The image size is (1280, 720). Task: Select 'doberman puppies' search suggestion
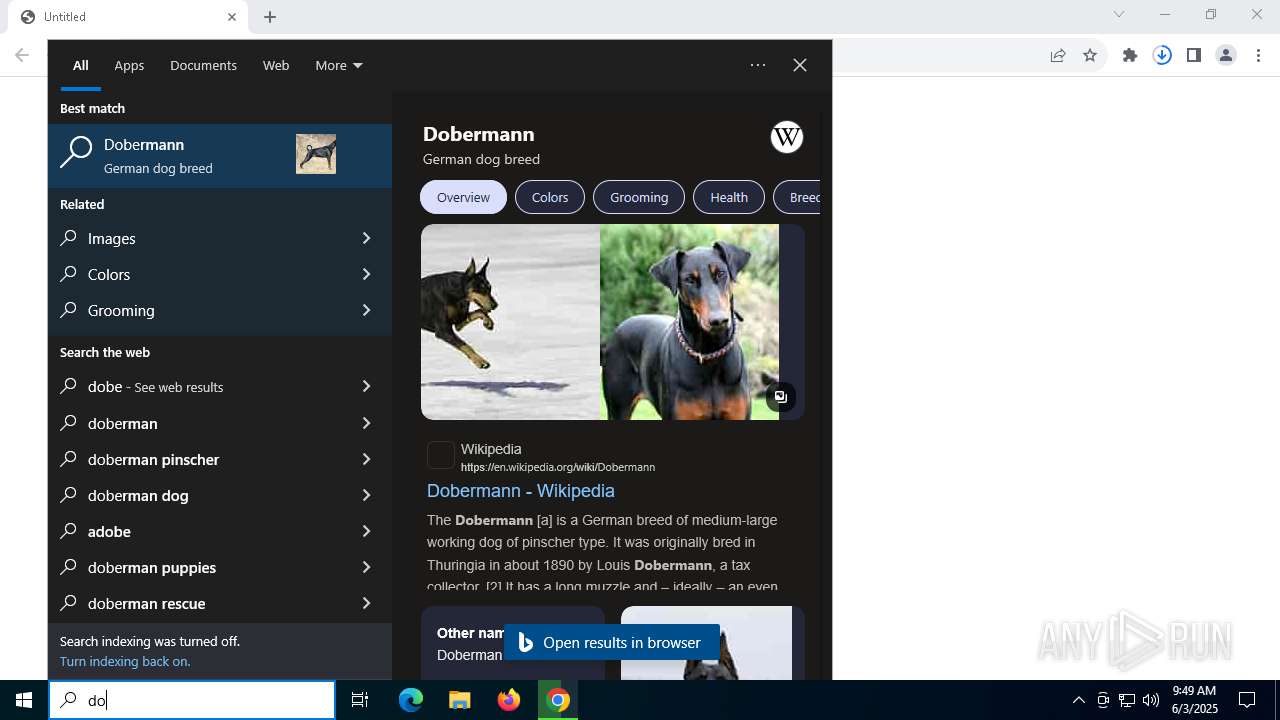click(x=220, y=567)
